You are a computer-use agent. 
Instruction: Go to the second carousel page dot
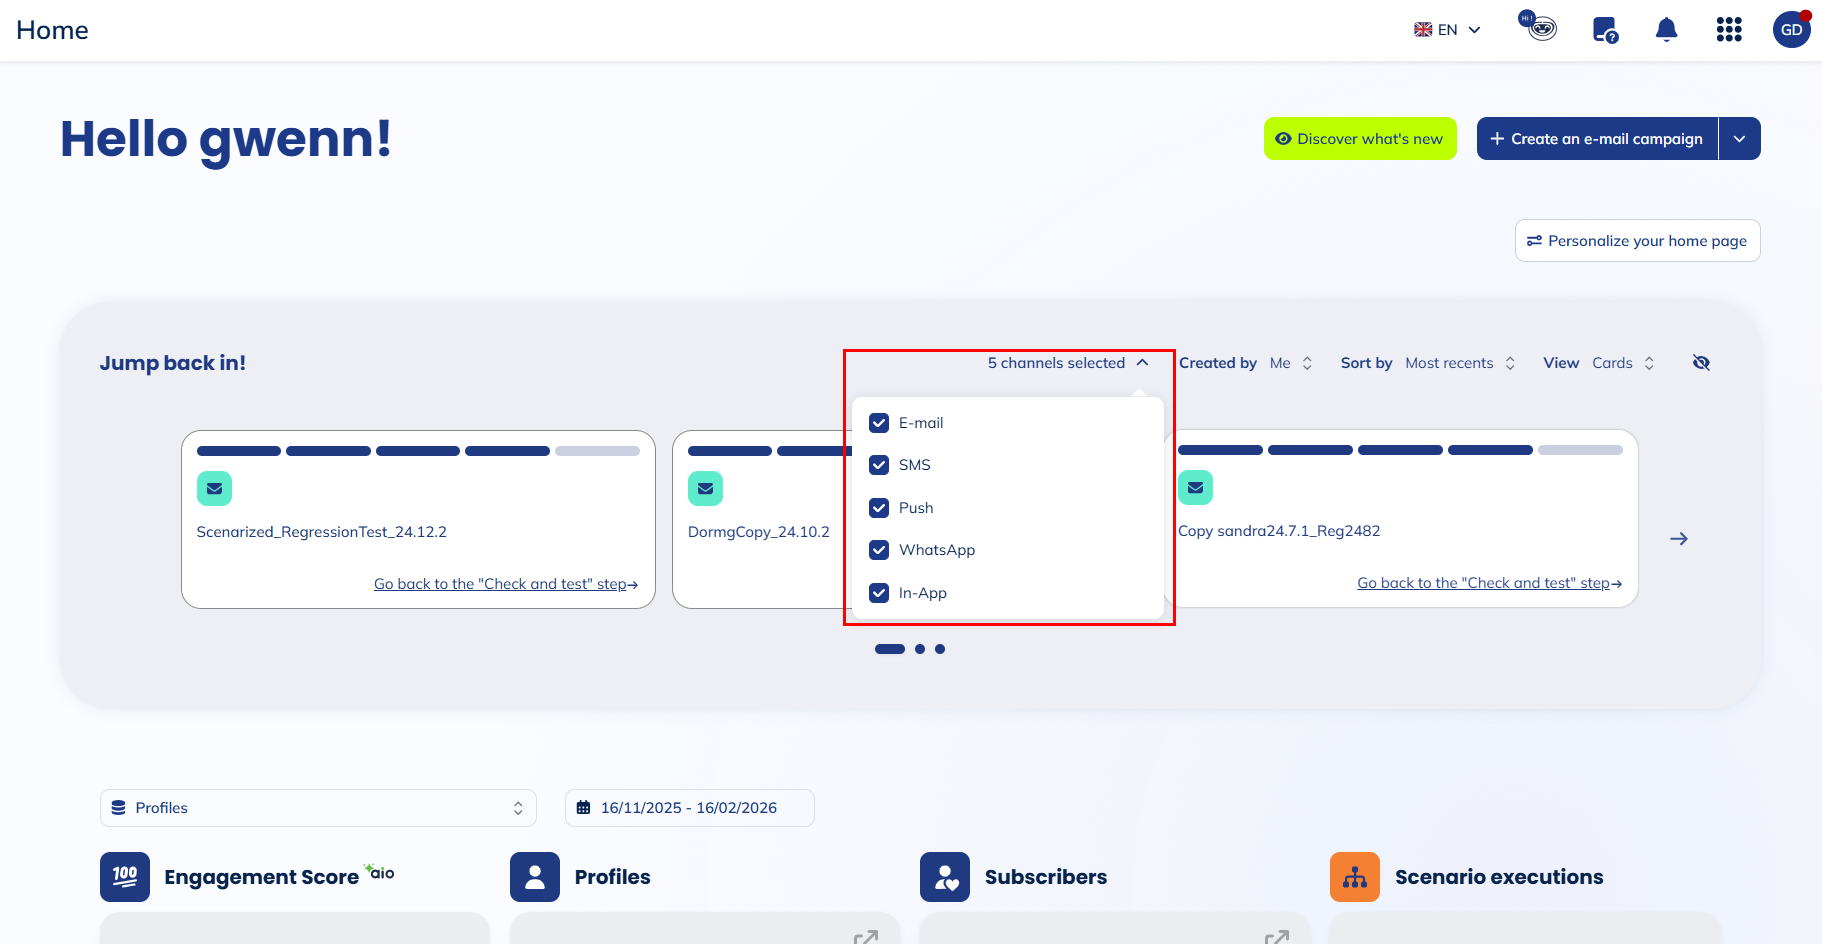[x=920, y=649]
